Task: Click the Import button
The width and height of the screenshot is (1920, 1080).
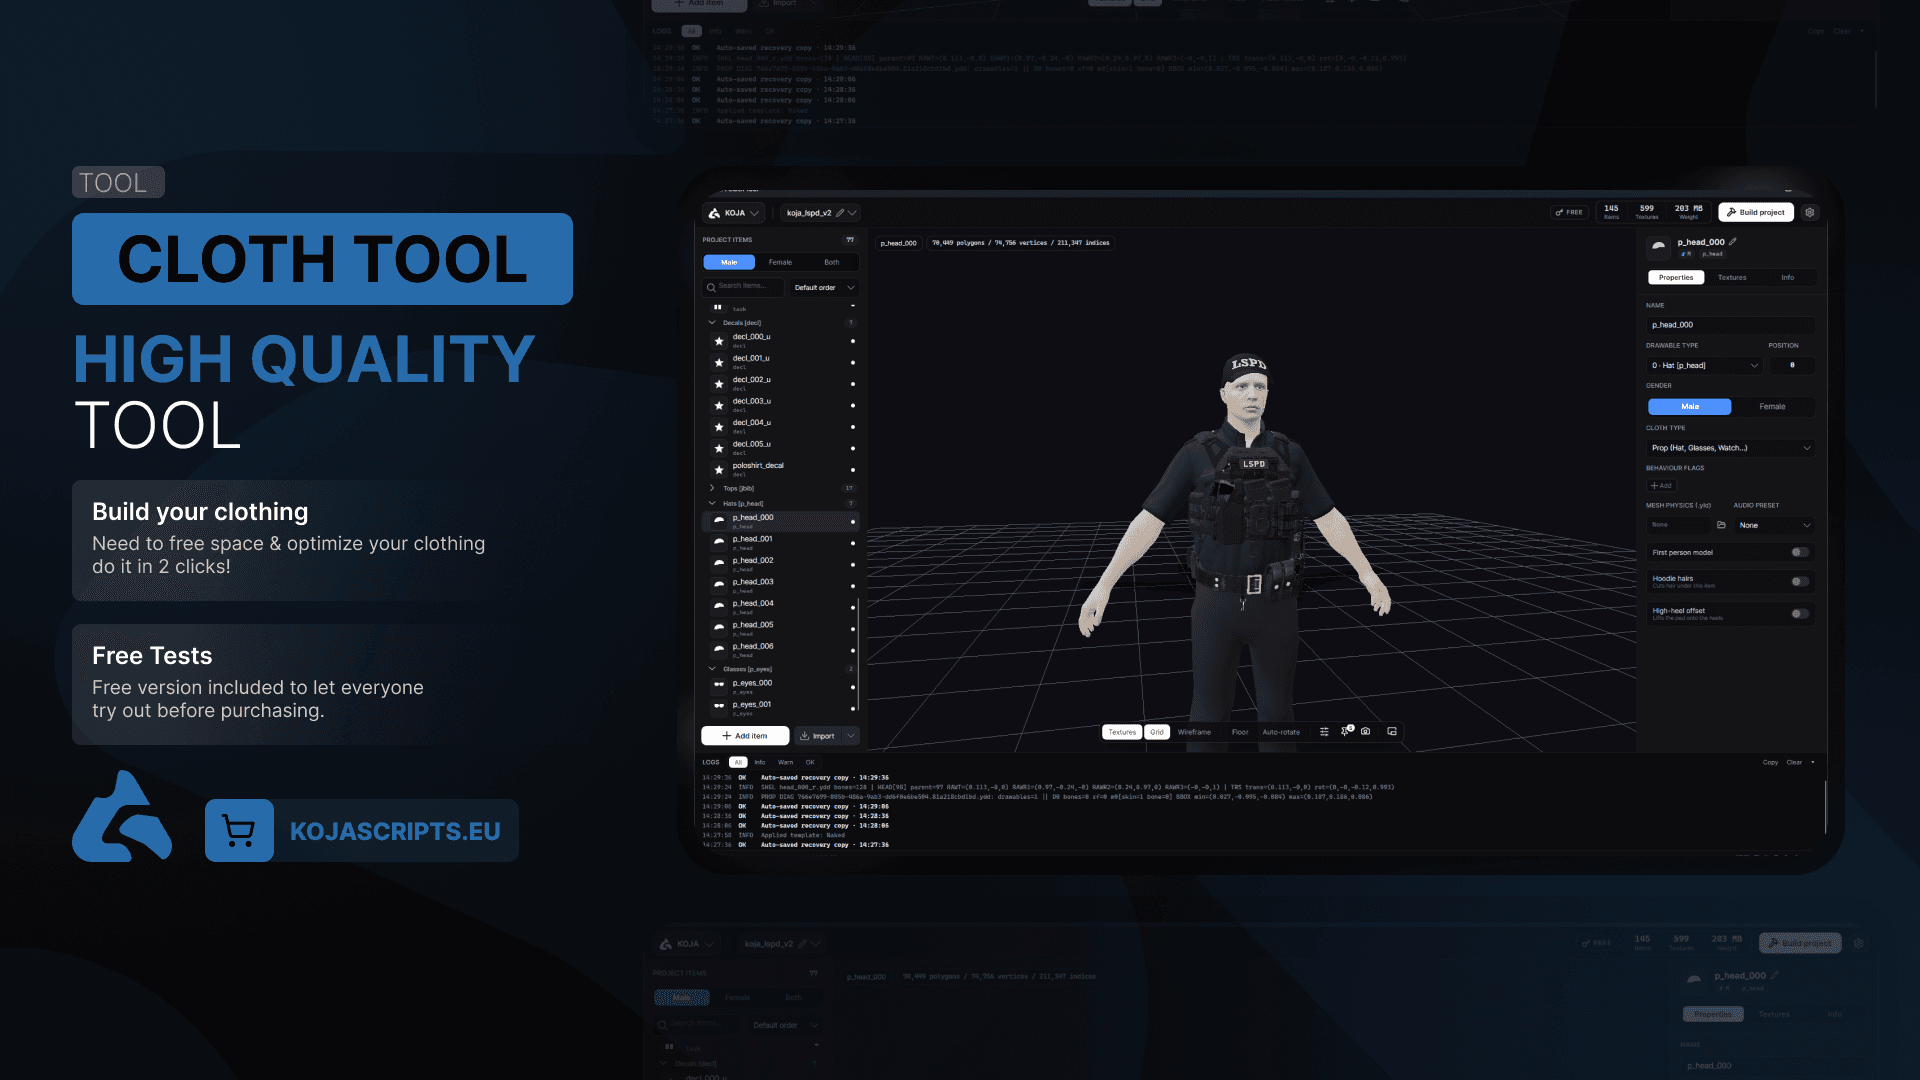Action: (x=817, y=736)
